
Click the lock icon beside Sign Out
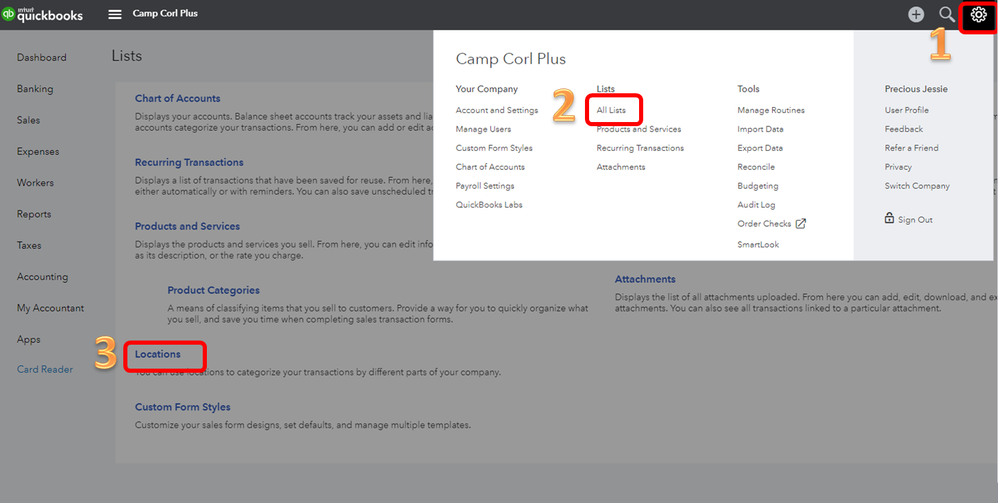(x=889, y=218)
